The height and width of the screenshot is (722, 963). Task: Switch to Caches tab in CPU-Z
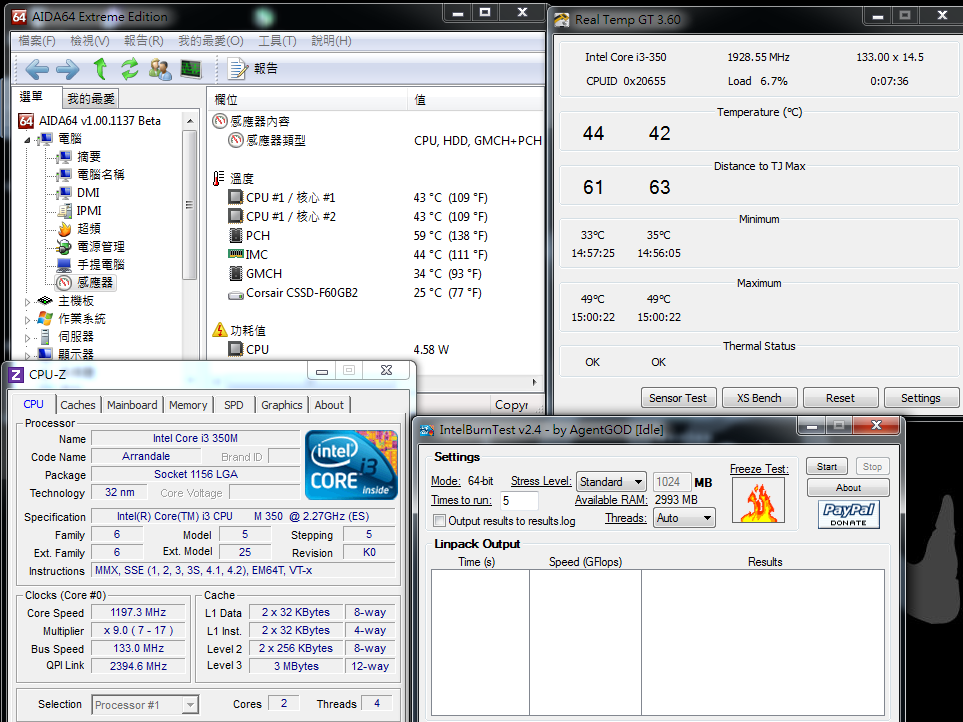pyautogui.click(x=78, y=405)
